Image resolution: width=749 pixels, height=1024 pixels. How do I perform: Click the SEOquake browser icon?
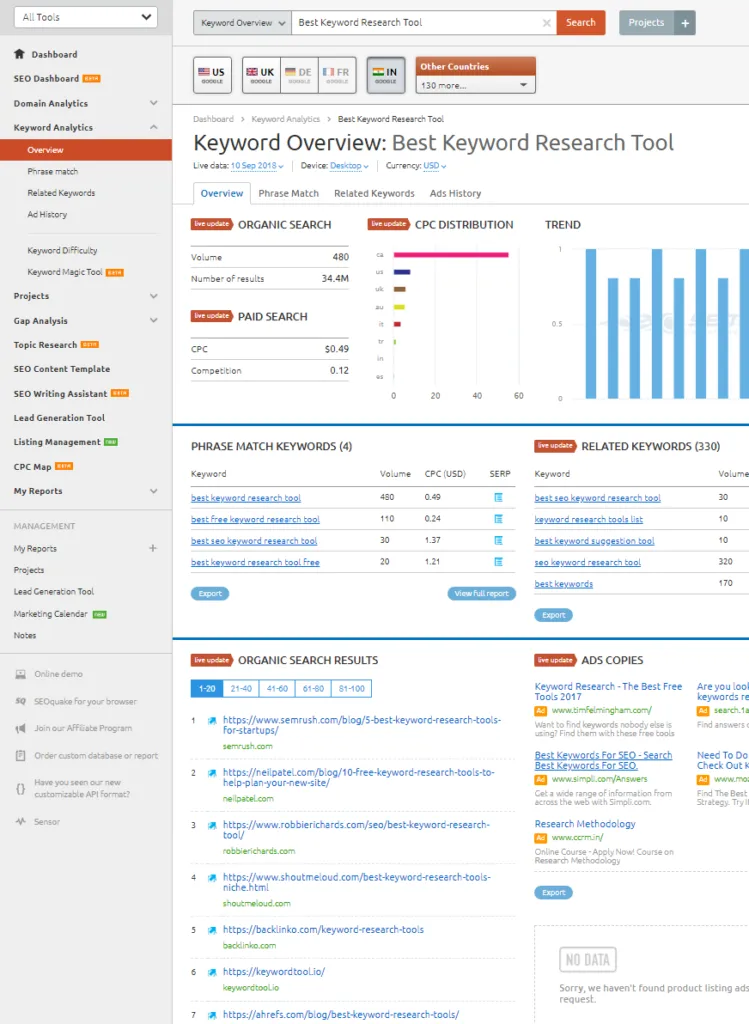(21, 701)
